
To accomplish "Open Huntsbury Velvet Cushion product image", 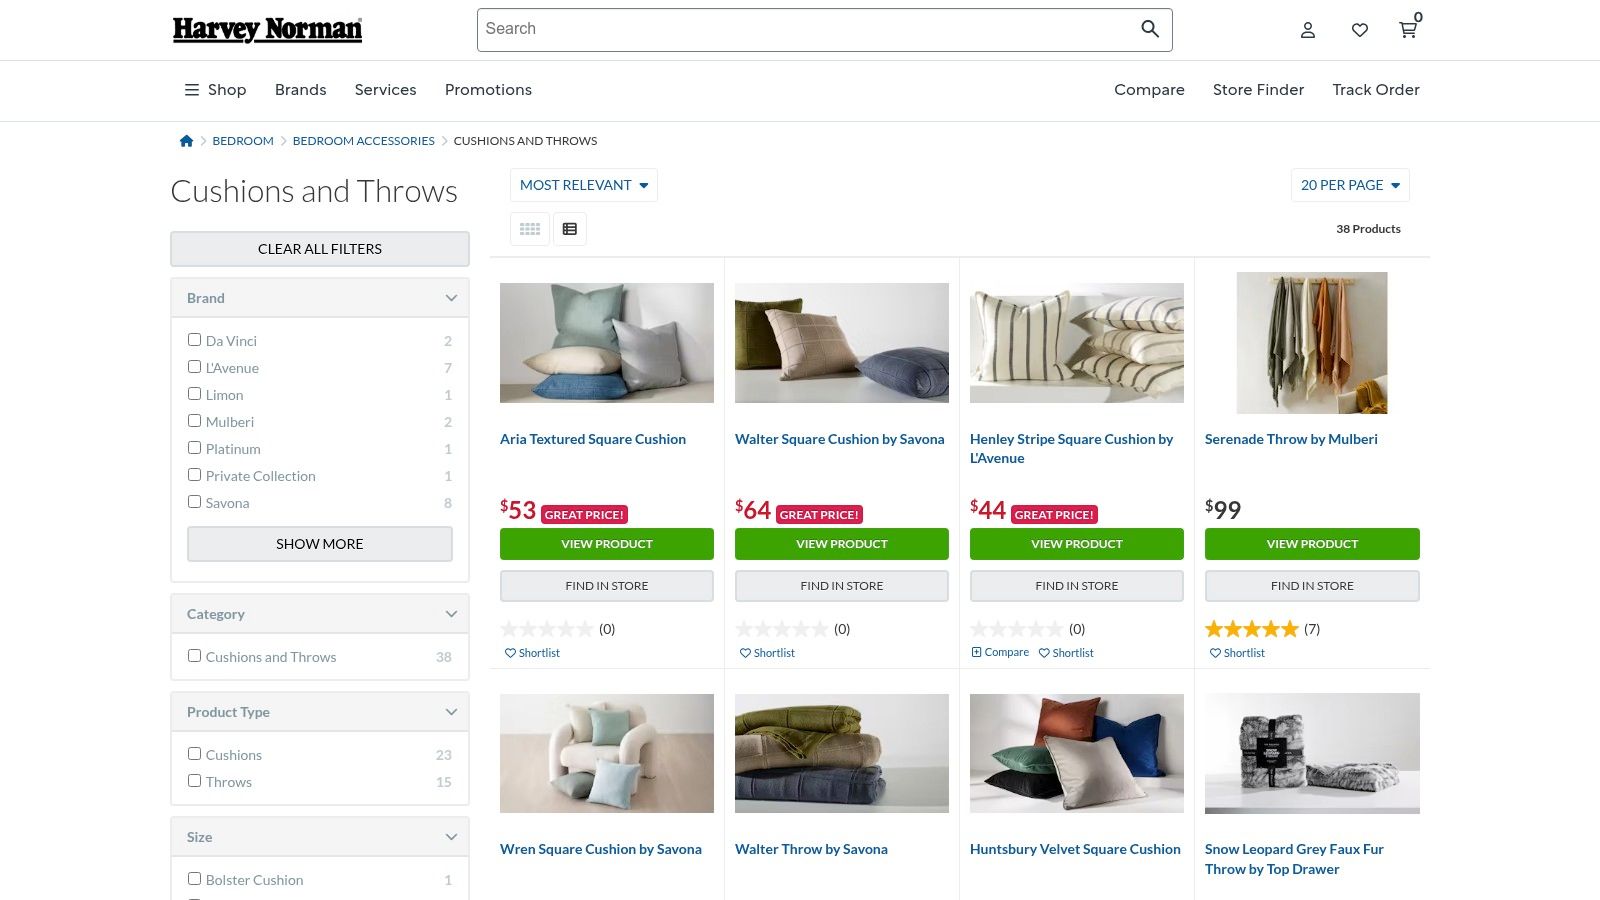I will pos(1077,753).
